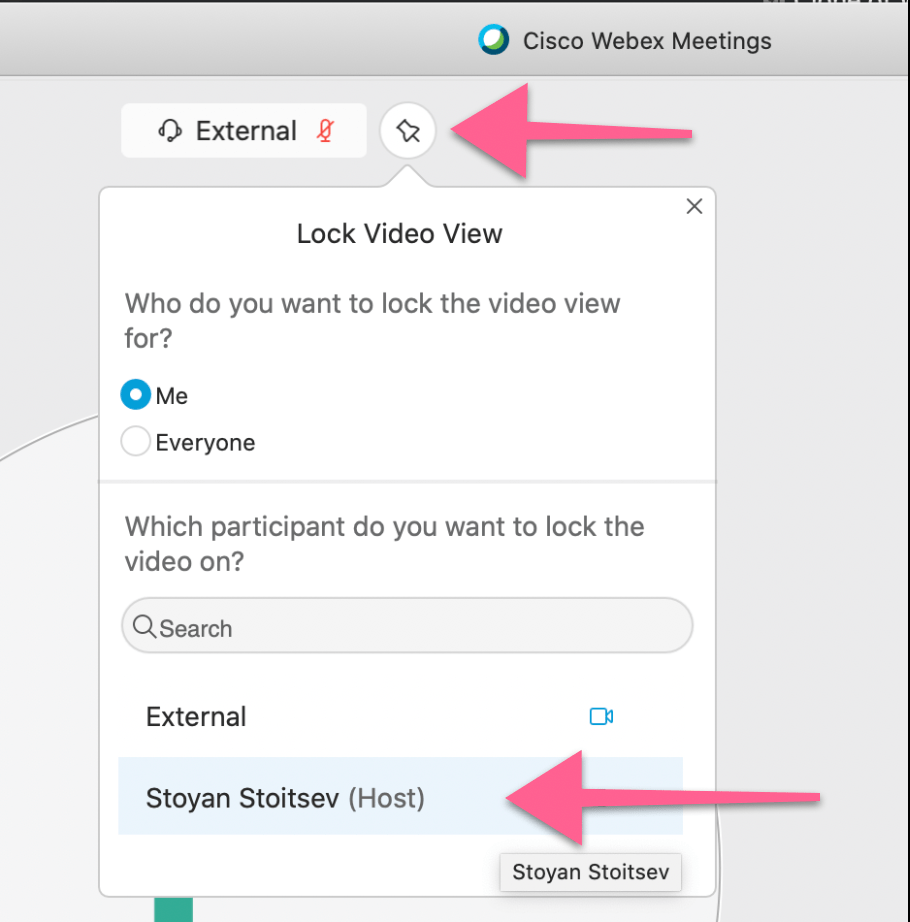The image size is (910, 922).
Task: Click the magnifying glass in the search box
Action: (144, 627)
